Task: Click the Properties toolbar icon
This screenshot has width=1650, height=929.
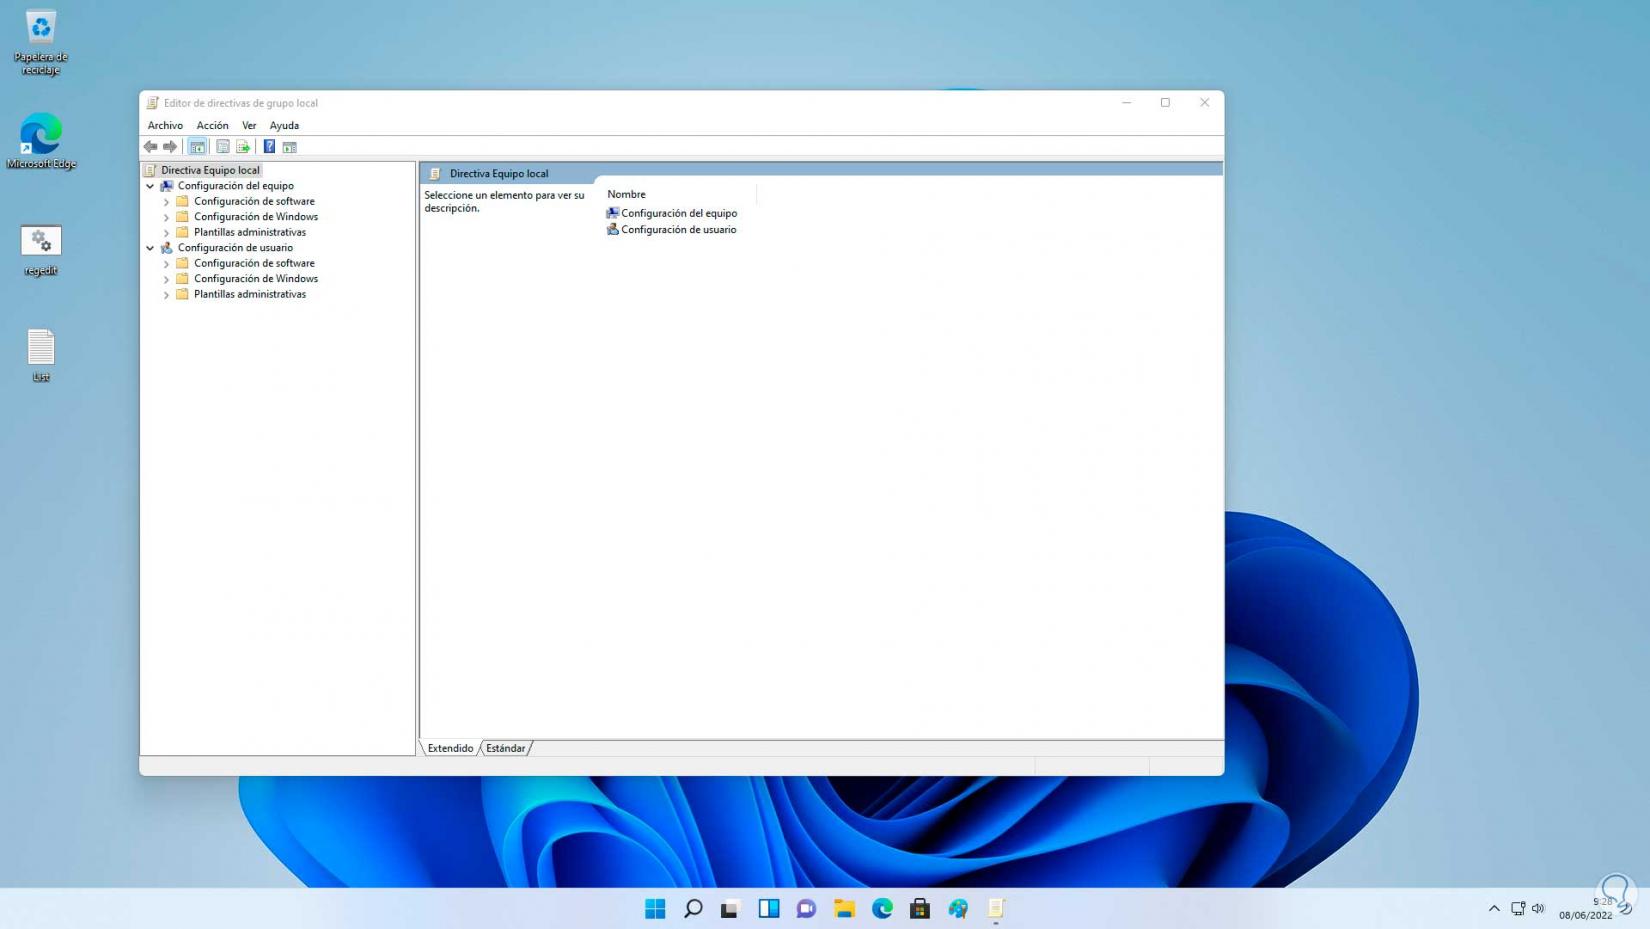Action: pyautogui.click(x=223, y=147)
